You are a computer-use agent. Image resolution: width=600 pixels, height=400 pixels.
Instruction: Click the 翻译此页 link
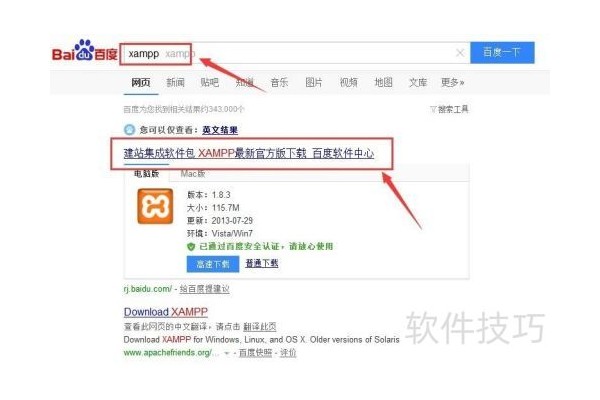tap(260, 327)
